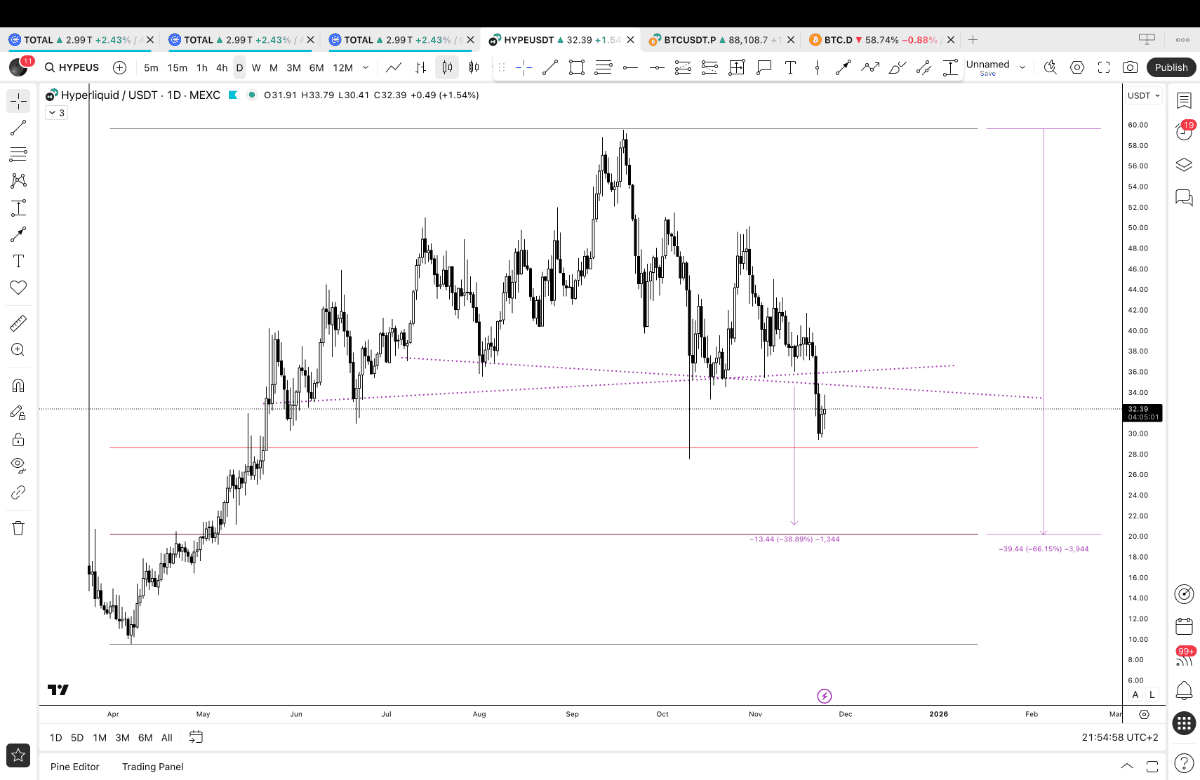
Task: Hide all drawings with the eye icon
Action: pos(18,464)
